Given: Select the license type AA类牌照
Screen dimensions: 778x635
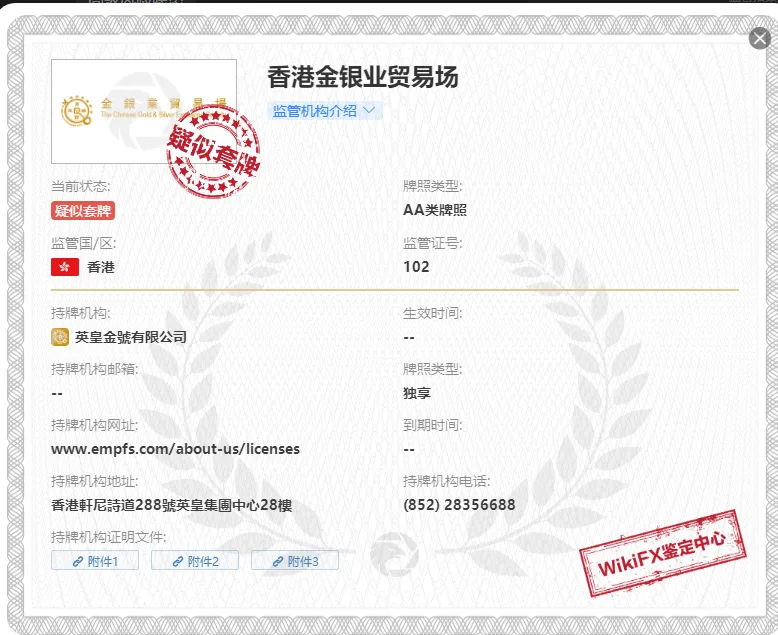Looking at the screenshot, I should 435,210.
